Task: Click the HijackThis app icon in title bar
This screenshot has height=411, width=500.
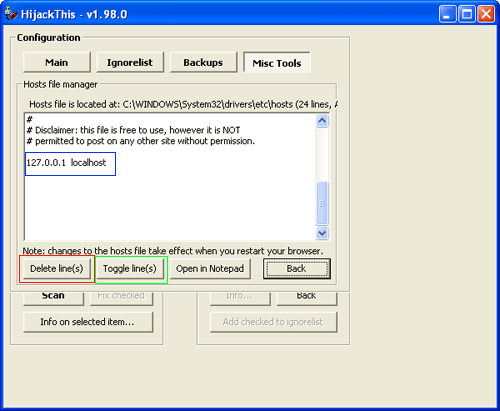Action: point(11,14)
